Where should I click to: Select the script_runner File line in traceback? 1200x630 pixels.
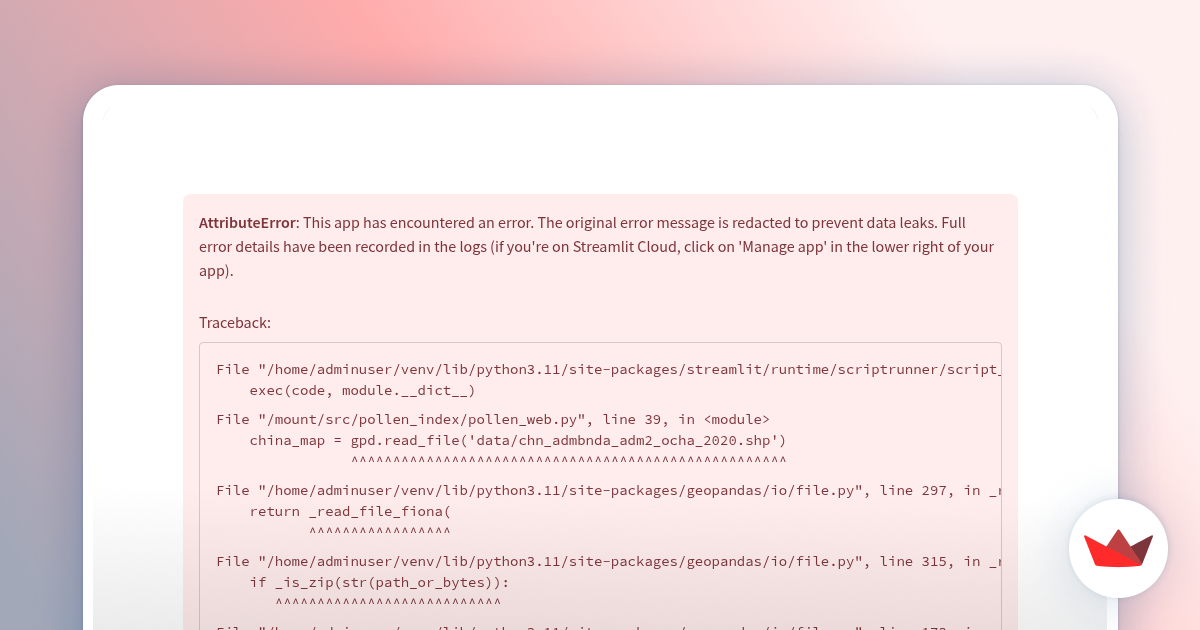tap(608, 370)
